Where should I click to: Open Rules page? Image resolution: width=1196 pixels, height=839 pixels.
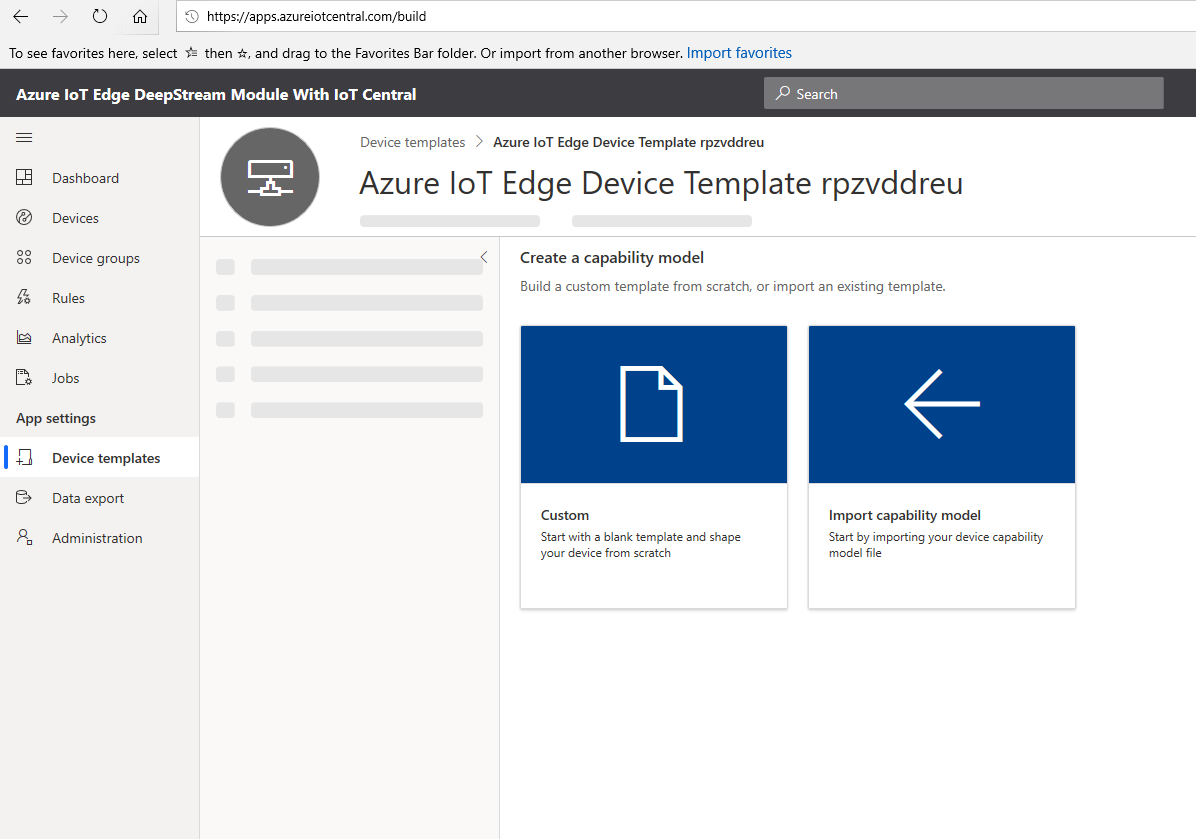pos(69,298)
